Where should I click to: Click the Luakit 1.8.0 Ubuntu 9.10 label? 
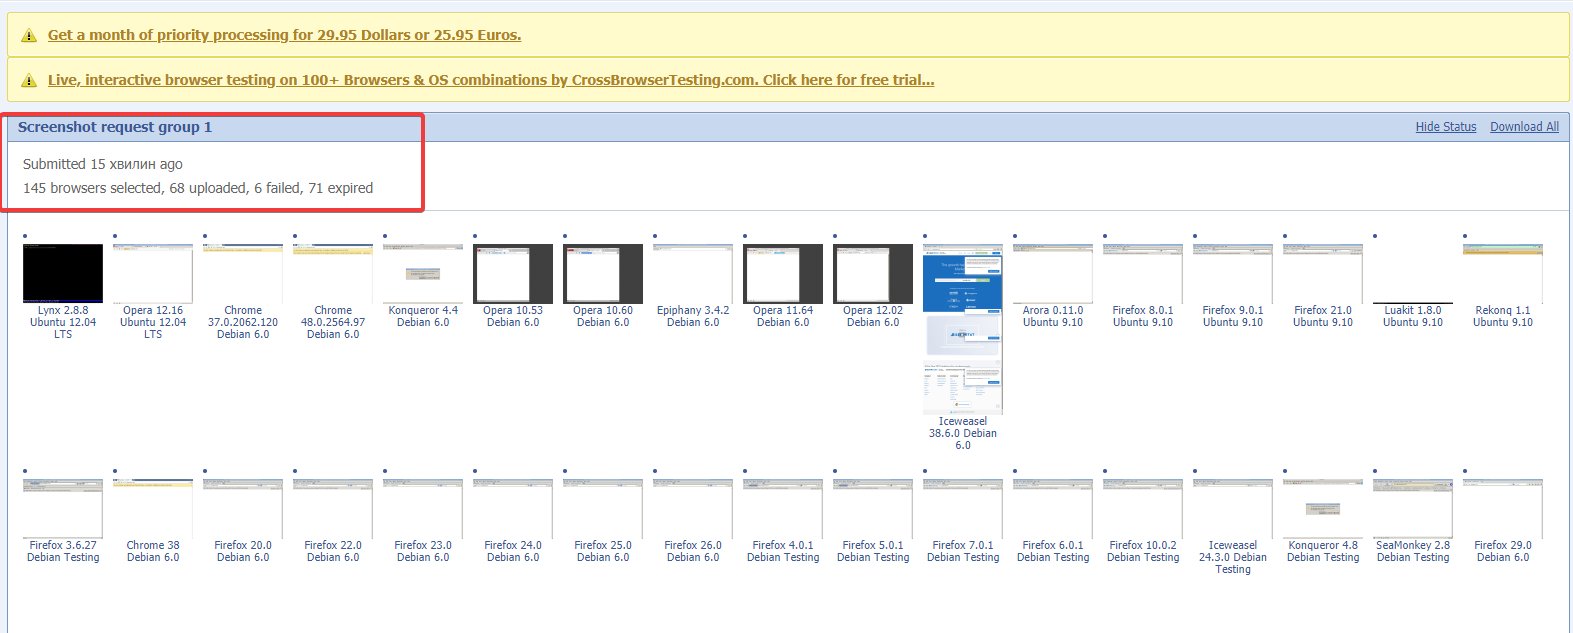(x=1413, y=317)
